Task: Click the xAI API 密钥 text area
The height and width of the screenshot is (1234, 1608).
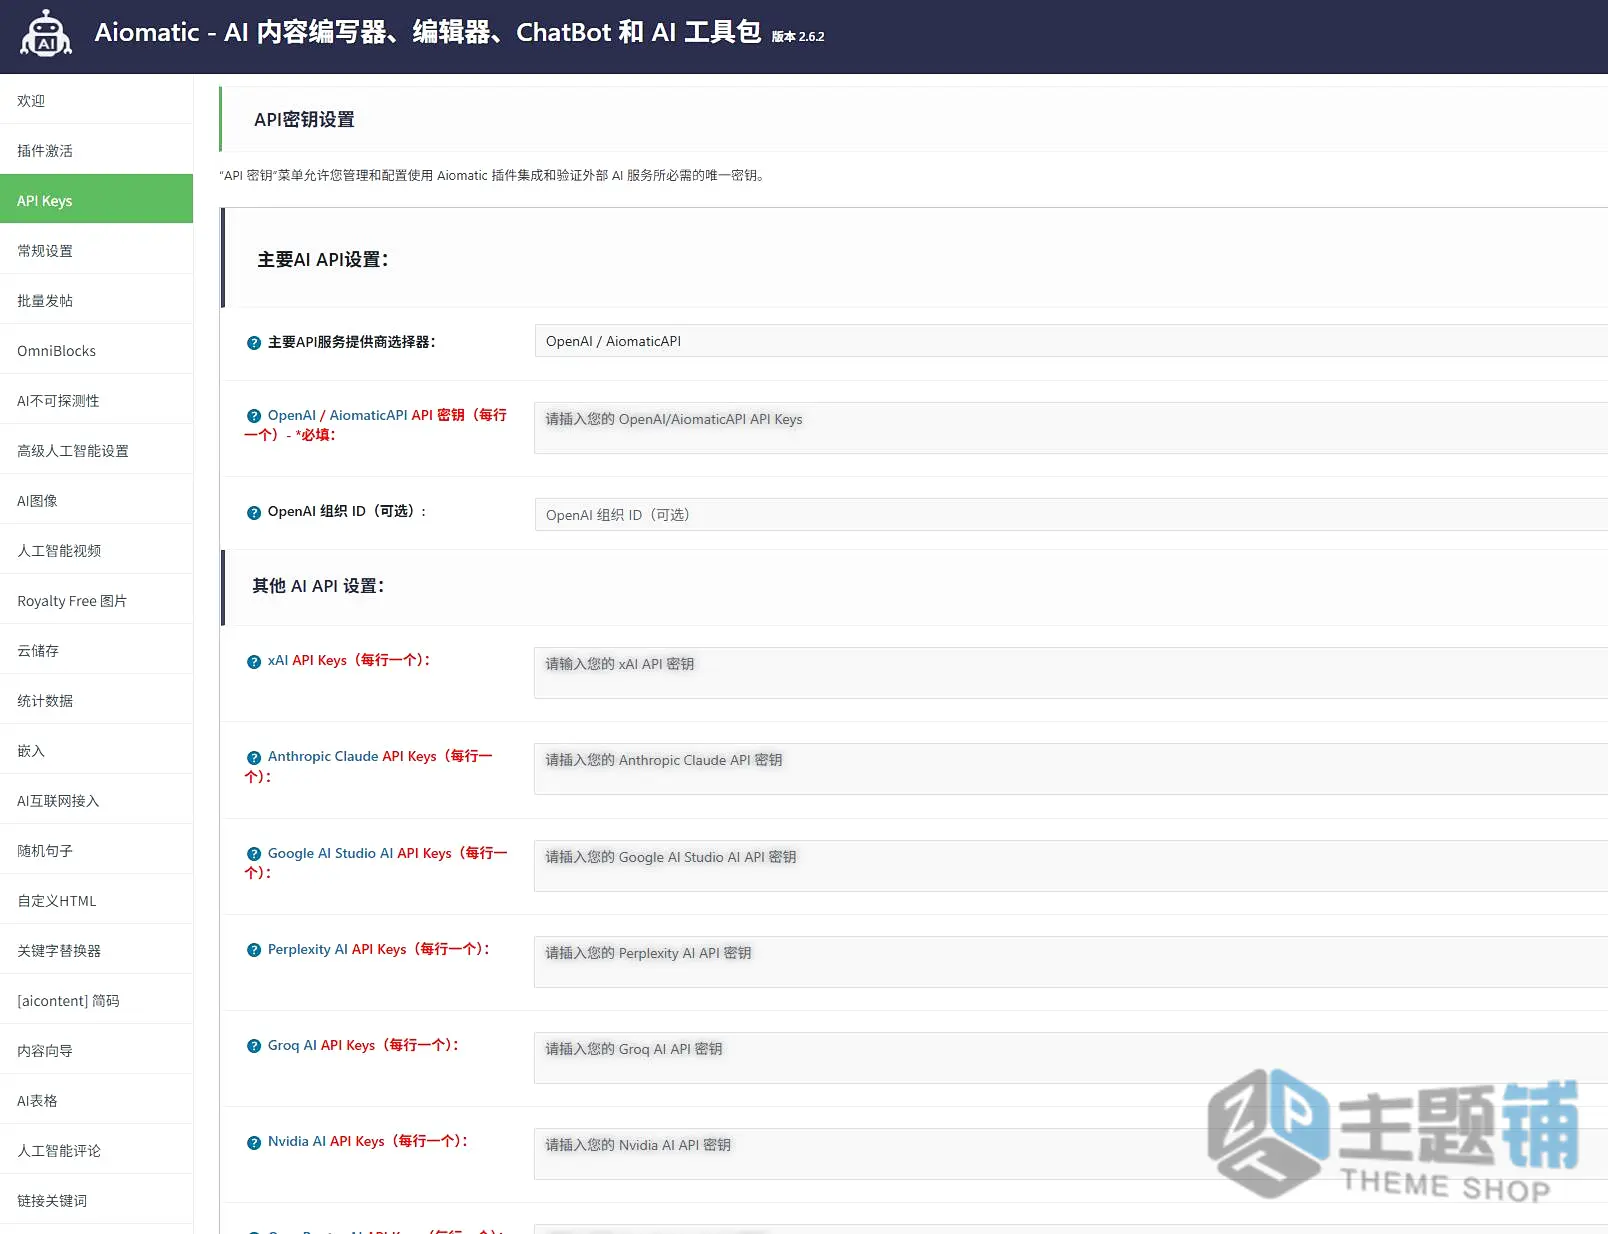Action: (x=1071, y=673)
